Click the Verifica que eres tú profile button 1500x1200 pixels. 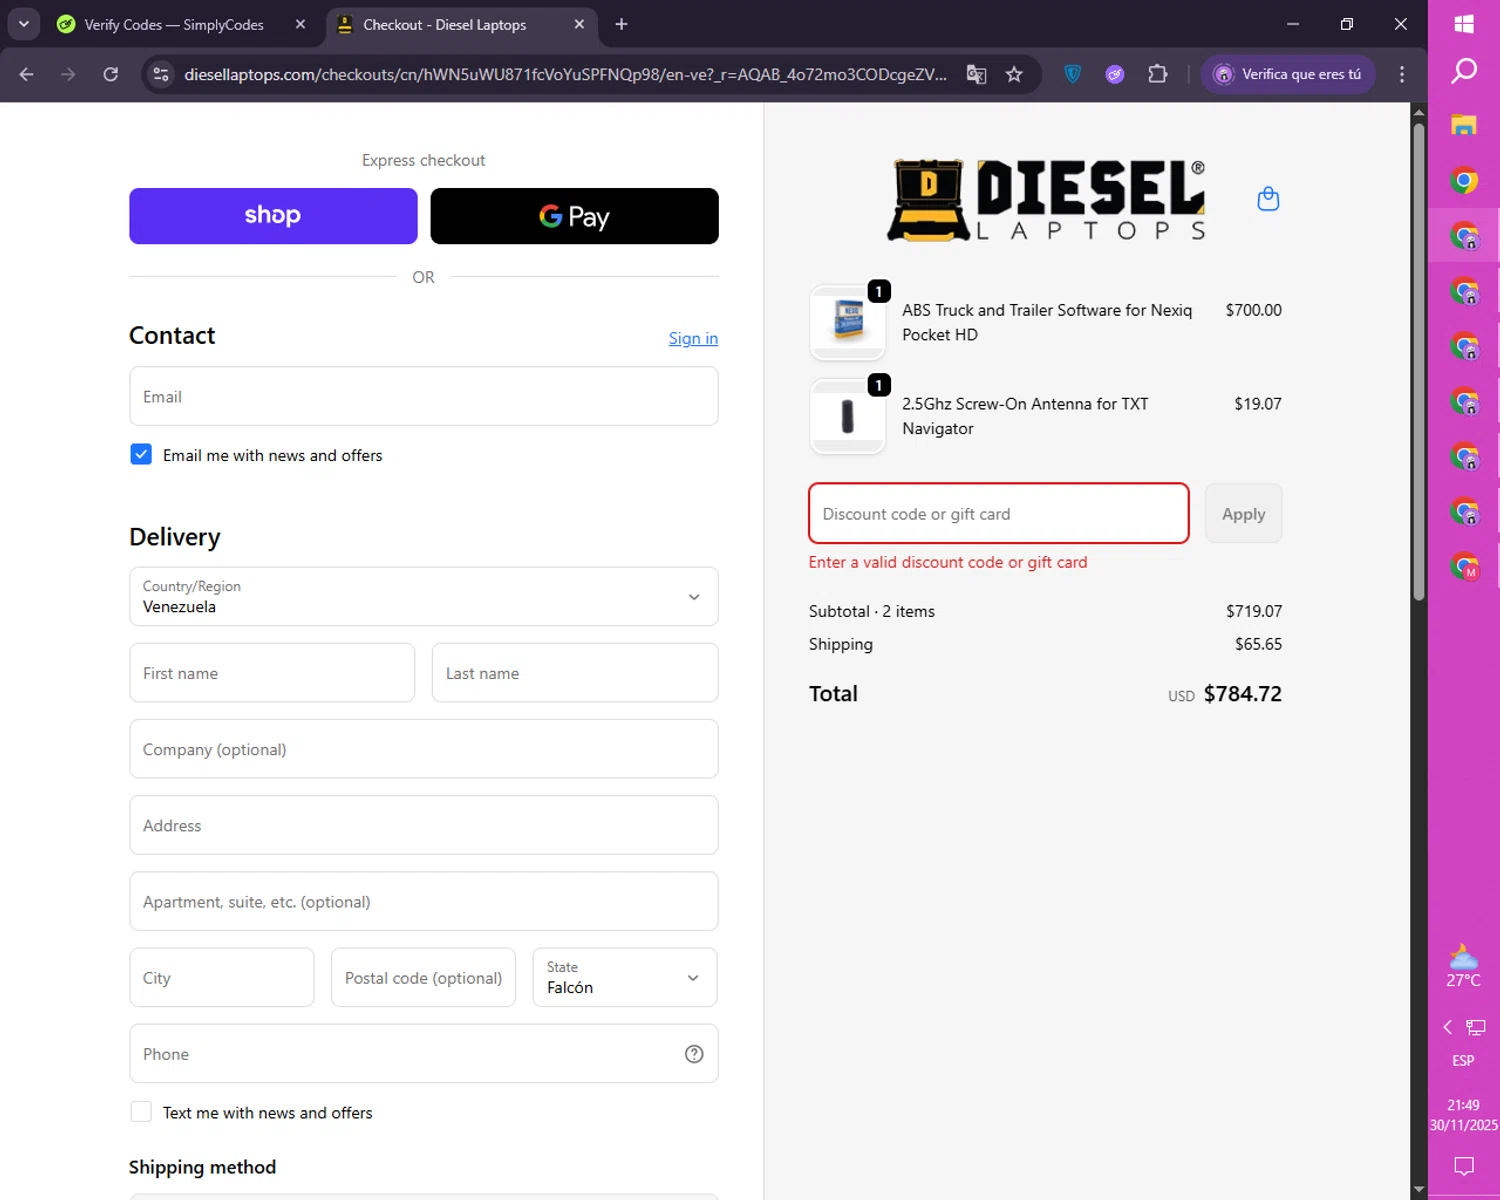[1288, 74]
